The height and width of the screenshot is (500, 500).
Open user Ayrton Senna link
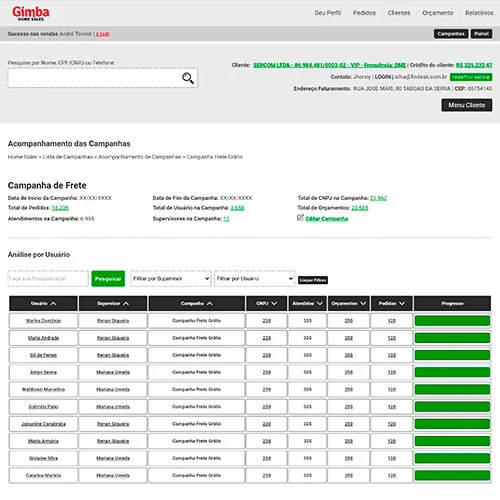(43, 372)
